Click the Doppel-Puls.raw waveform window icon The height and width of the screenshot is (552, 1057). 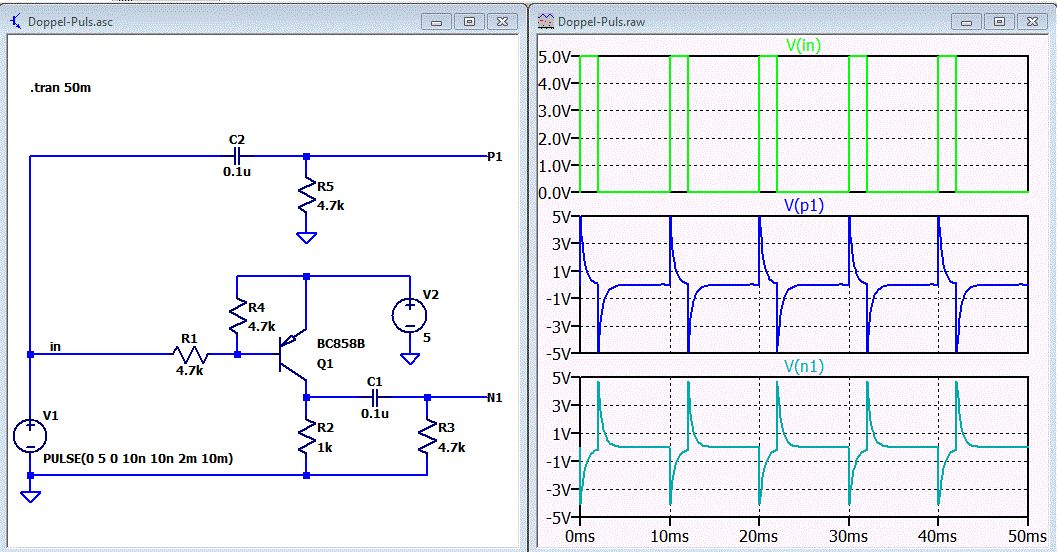pyautogui.click(x=545, y=21)
